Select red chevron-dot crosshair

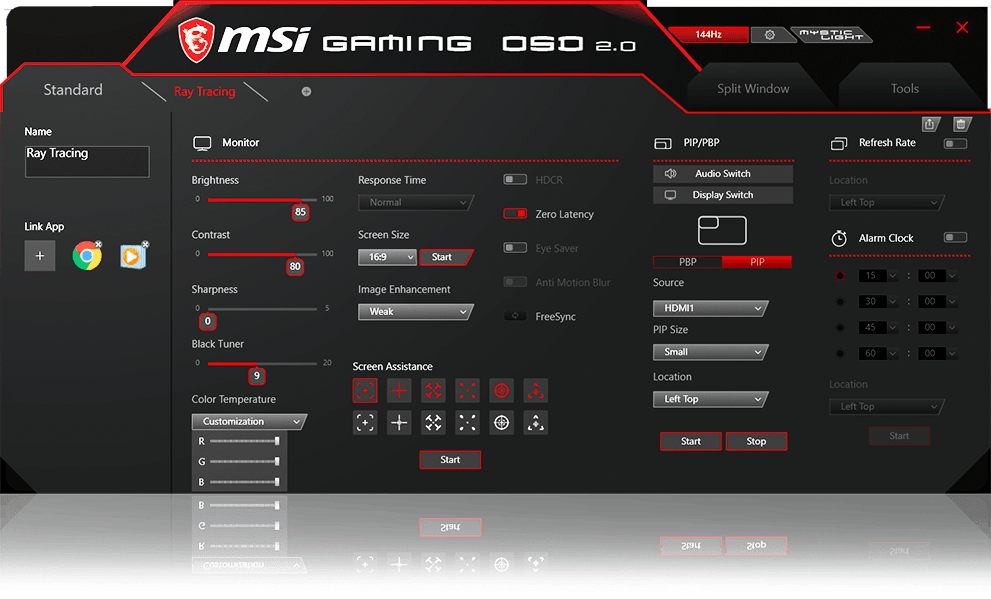(x=535, y=390)
